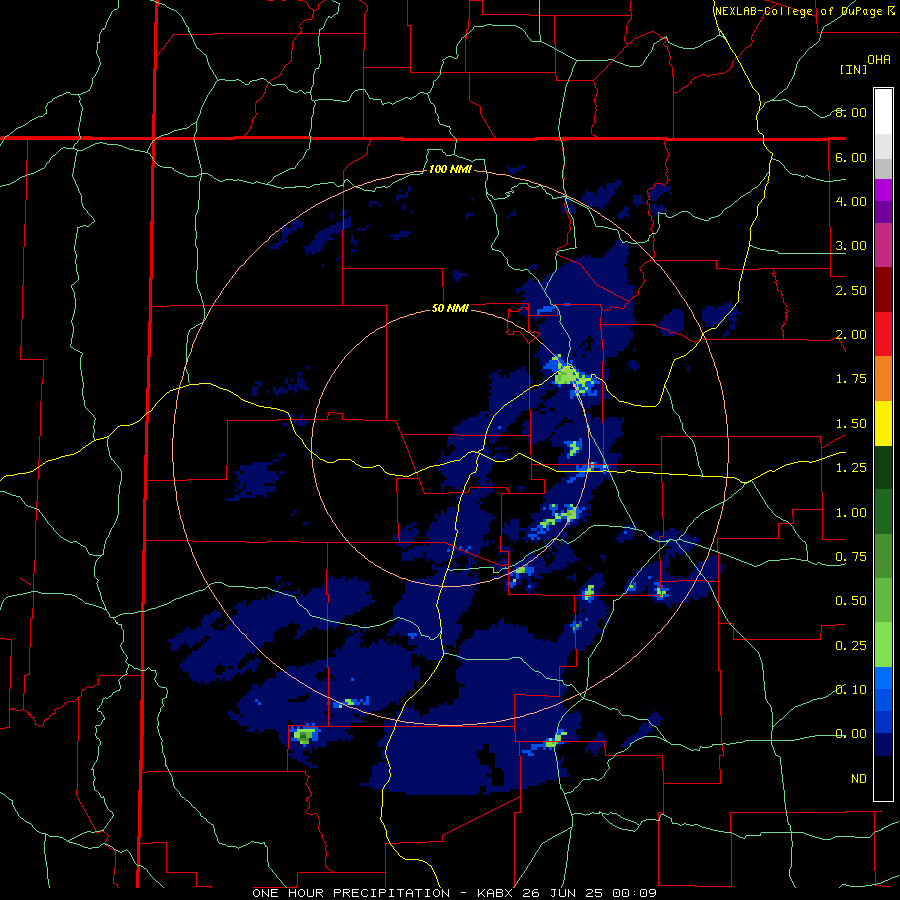This screenshot has width=900, height=900.
Task: Click the navy blue legend swatch above ND
Action: click(x=883, y=745)
